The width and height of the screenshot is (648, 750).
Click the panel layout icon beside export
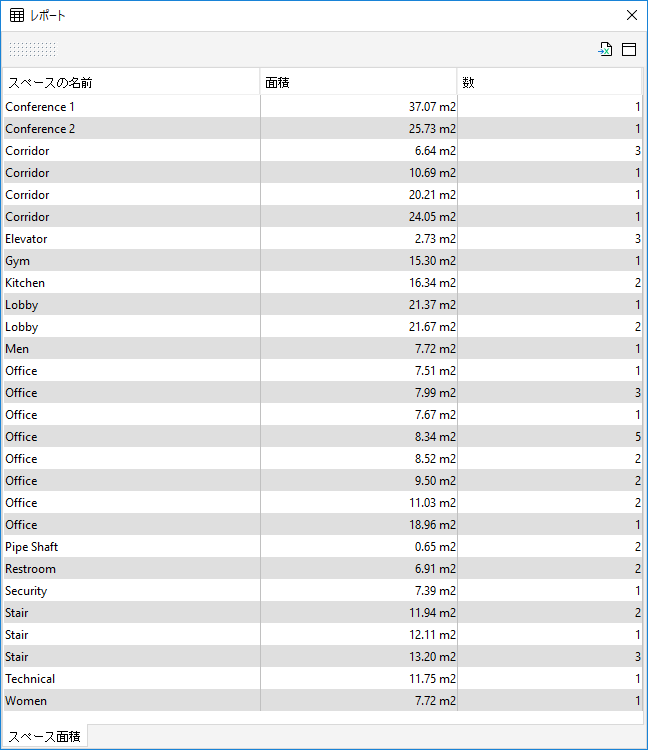pyautogui.click(x=629, y=49)
